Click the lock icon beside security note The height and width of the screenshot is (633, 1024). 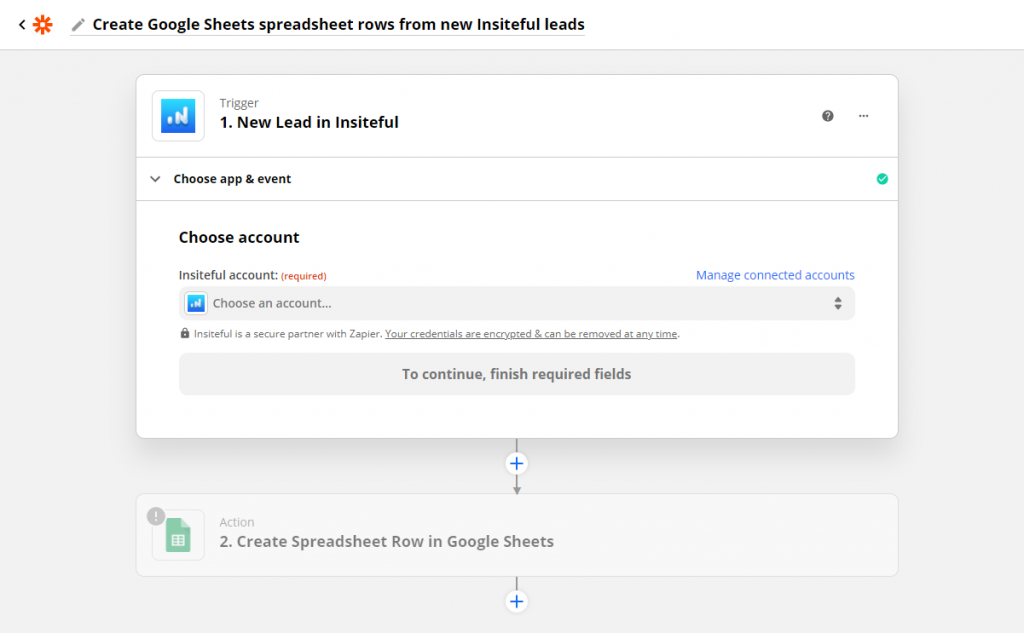point(185,333)
